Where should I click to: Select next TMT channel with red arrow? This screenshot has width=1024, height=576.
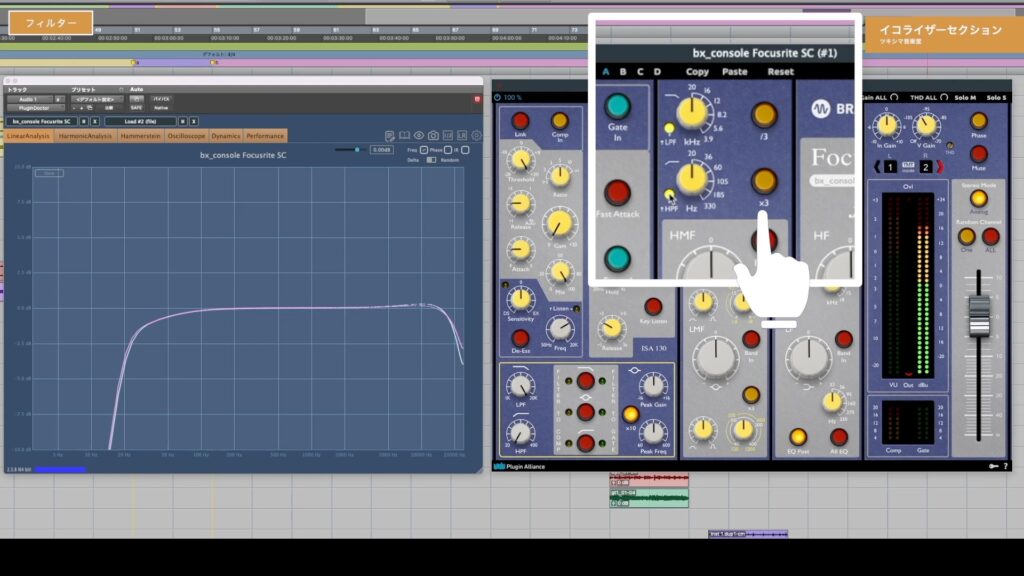940,167
